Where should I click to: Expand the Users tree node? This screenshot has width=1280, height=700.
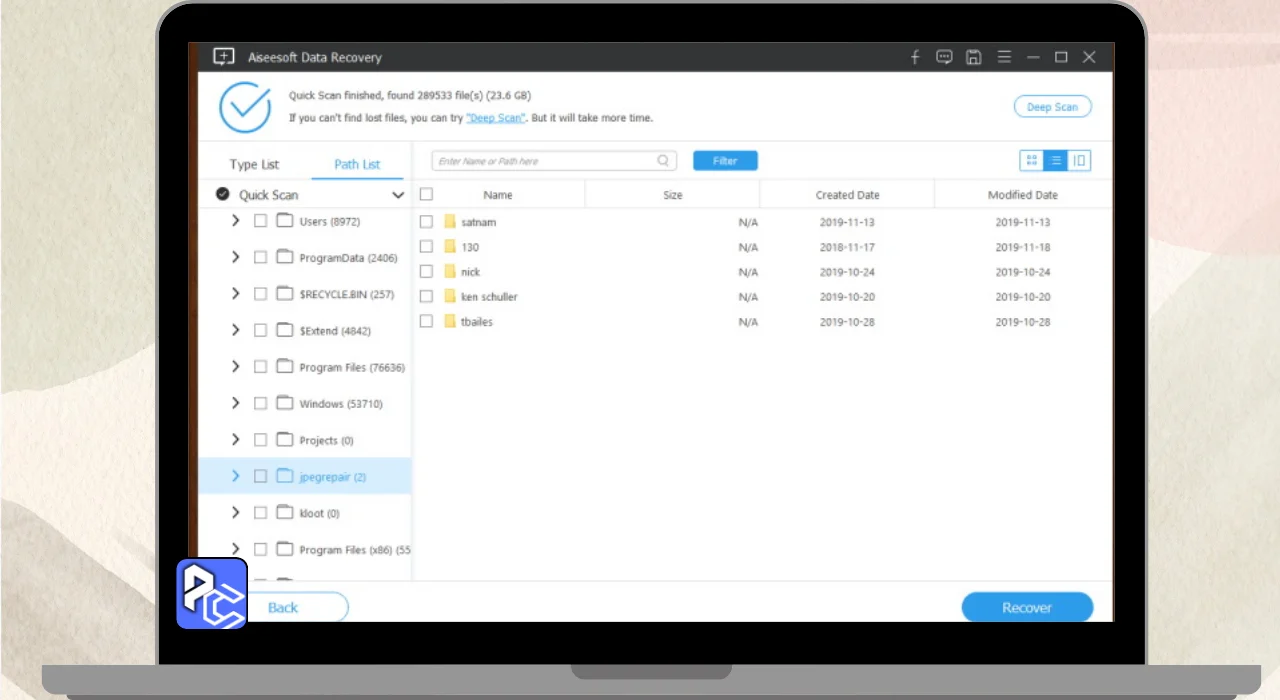pyautogui.click(x=236, y=221)
